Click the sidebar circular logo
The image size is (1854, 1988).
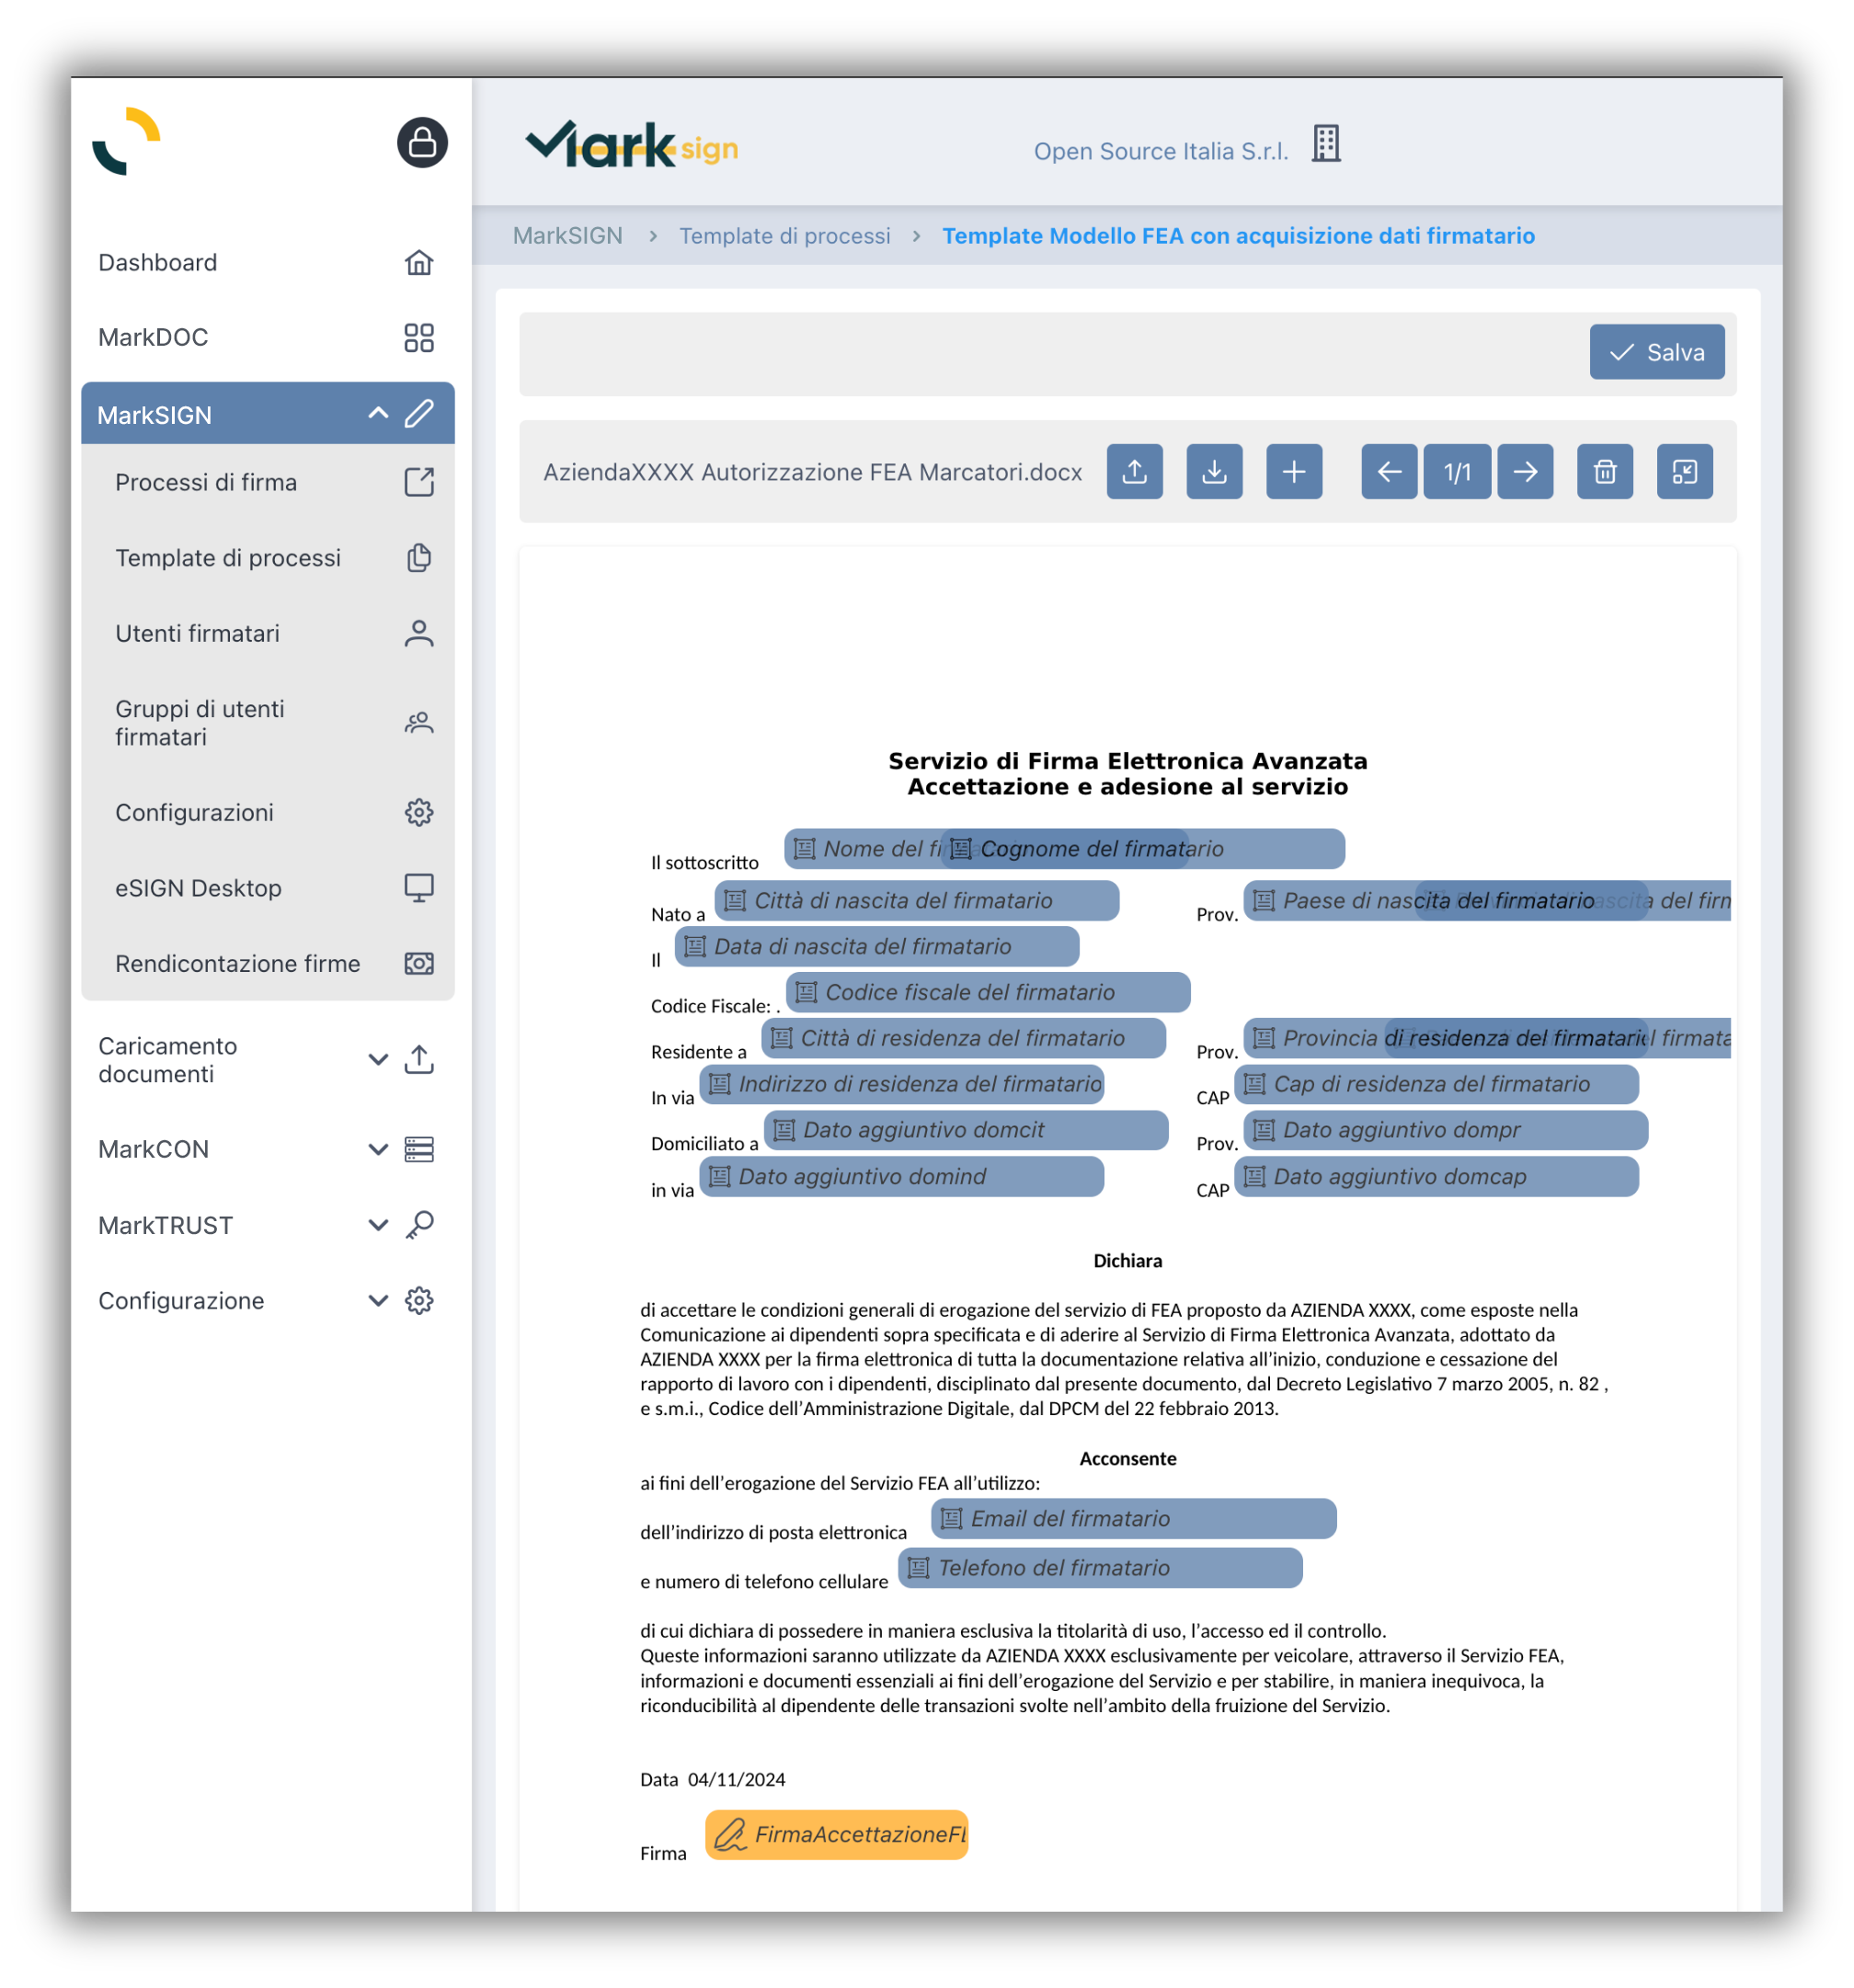(126, 141)
